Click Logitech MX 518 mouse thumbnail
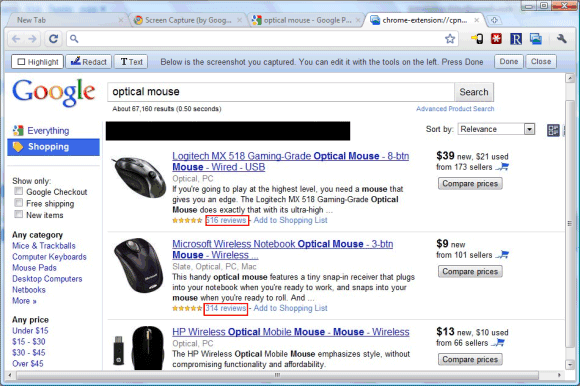This screenshot has height=386, width=580. [x=139, y=177]
